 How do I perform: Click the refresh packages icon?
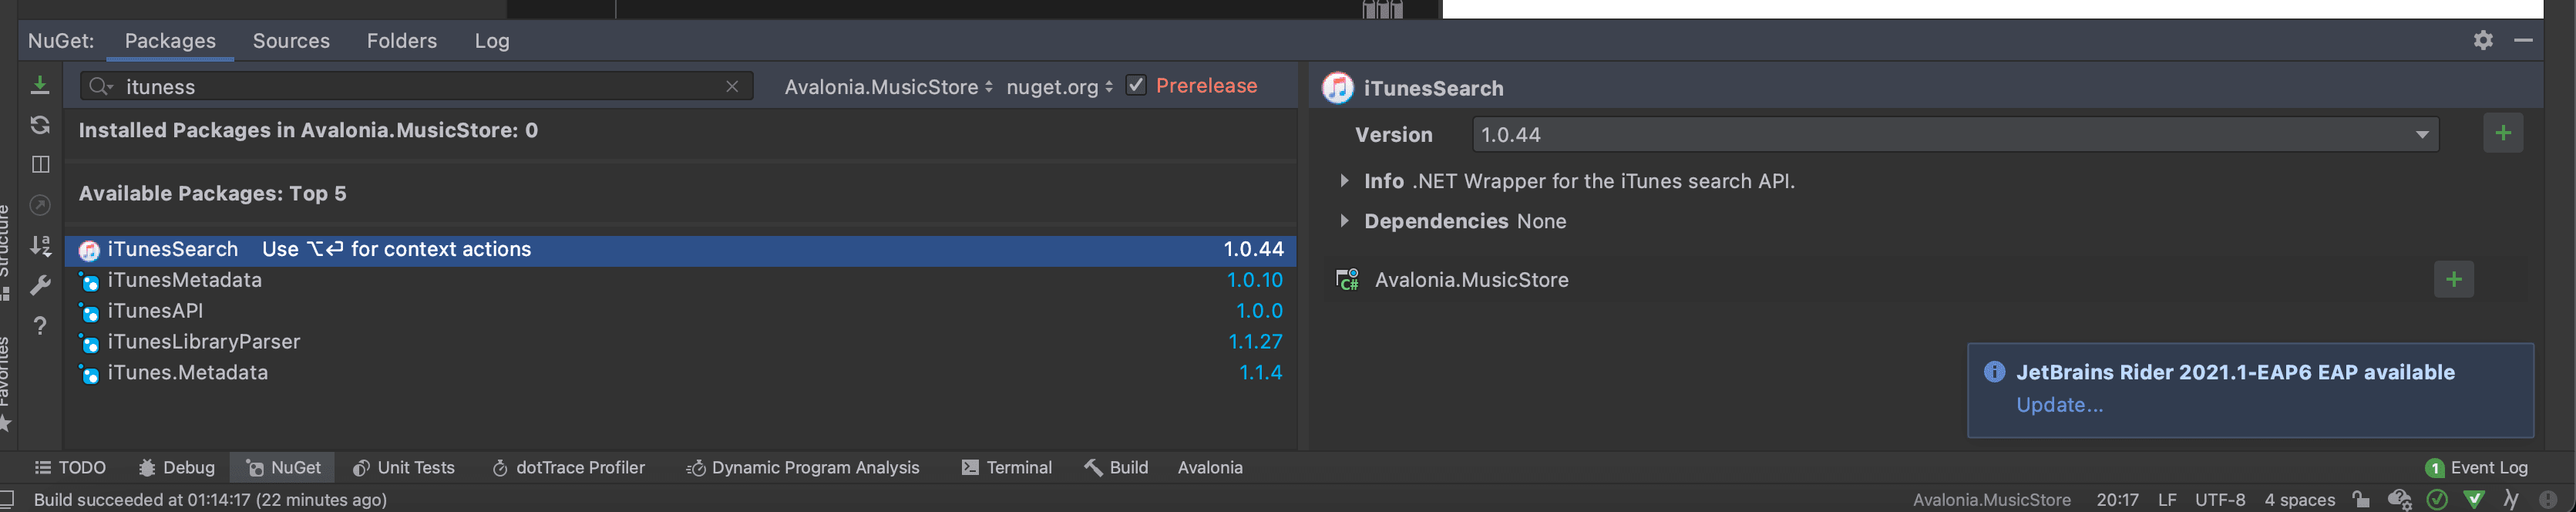coord(40,125)
